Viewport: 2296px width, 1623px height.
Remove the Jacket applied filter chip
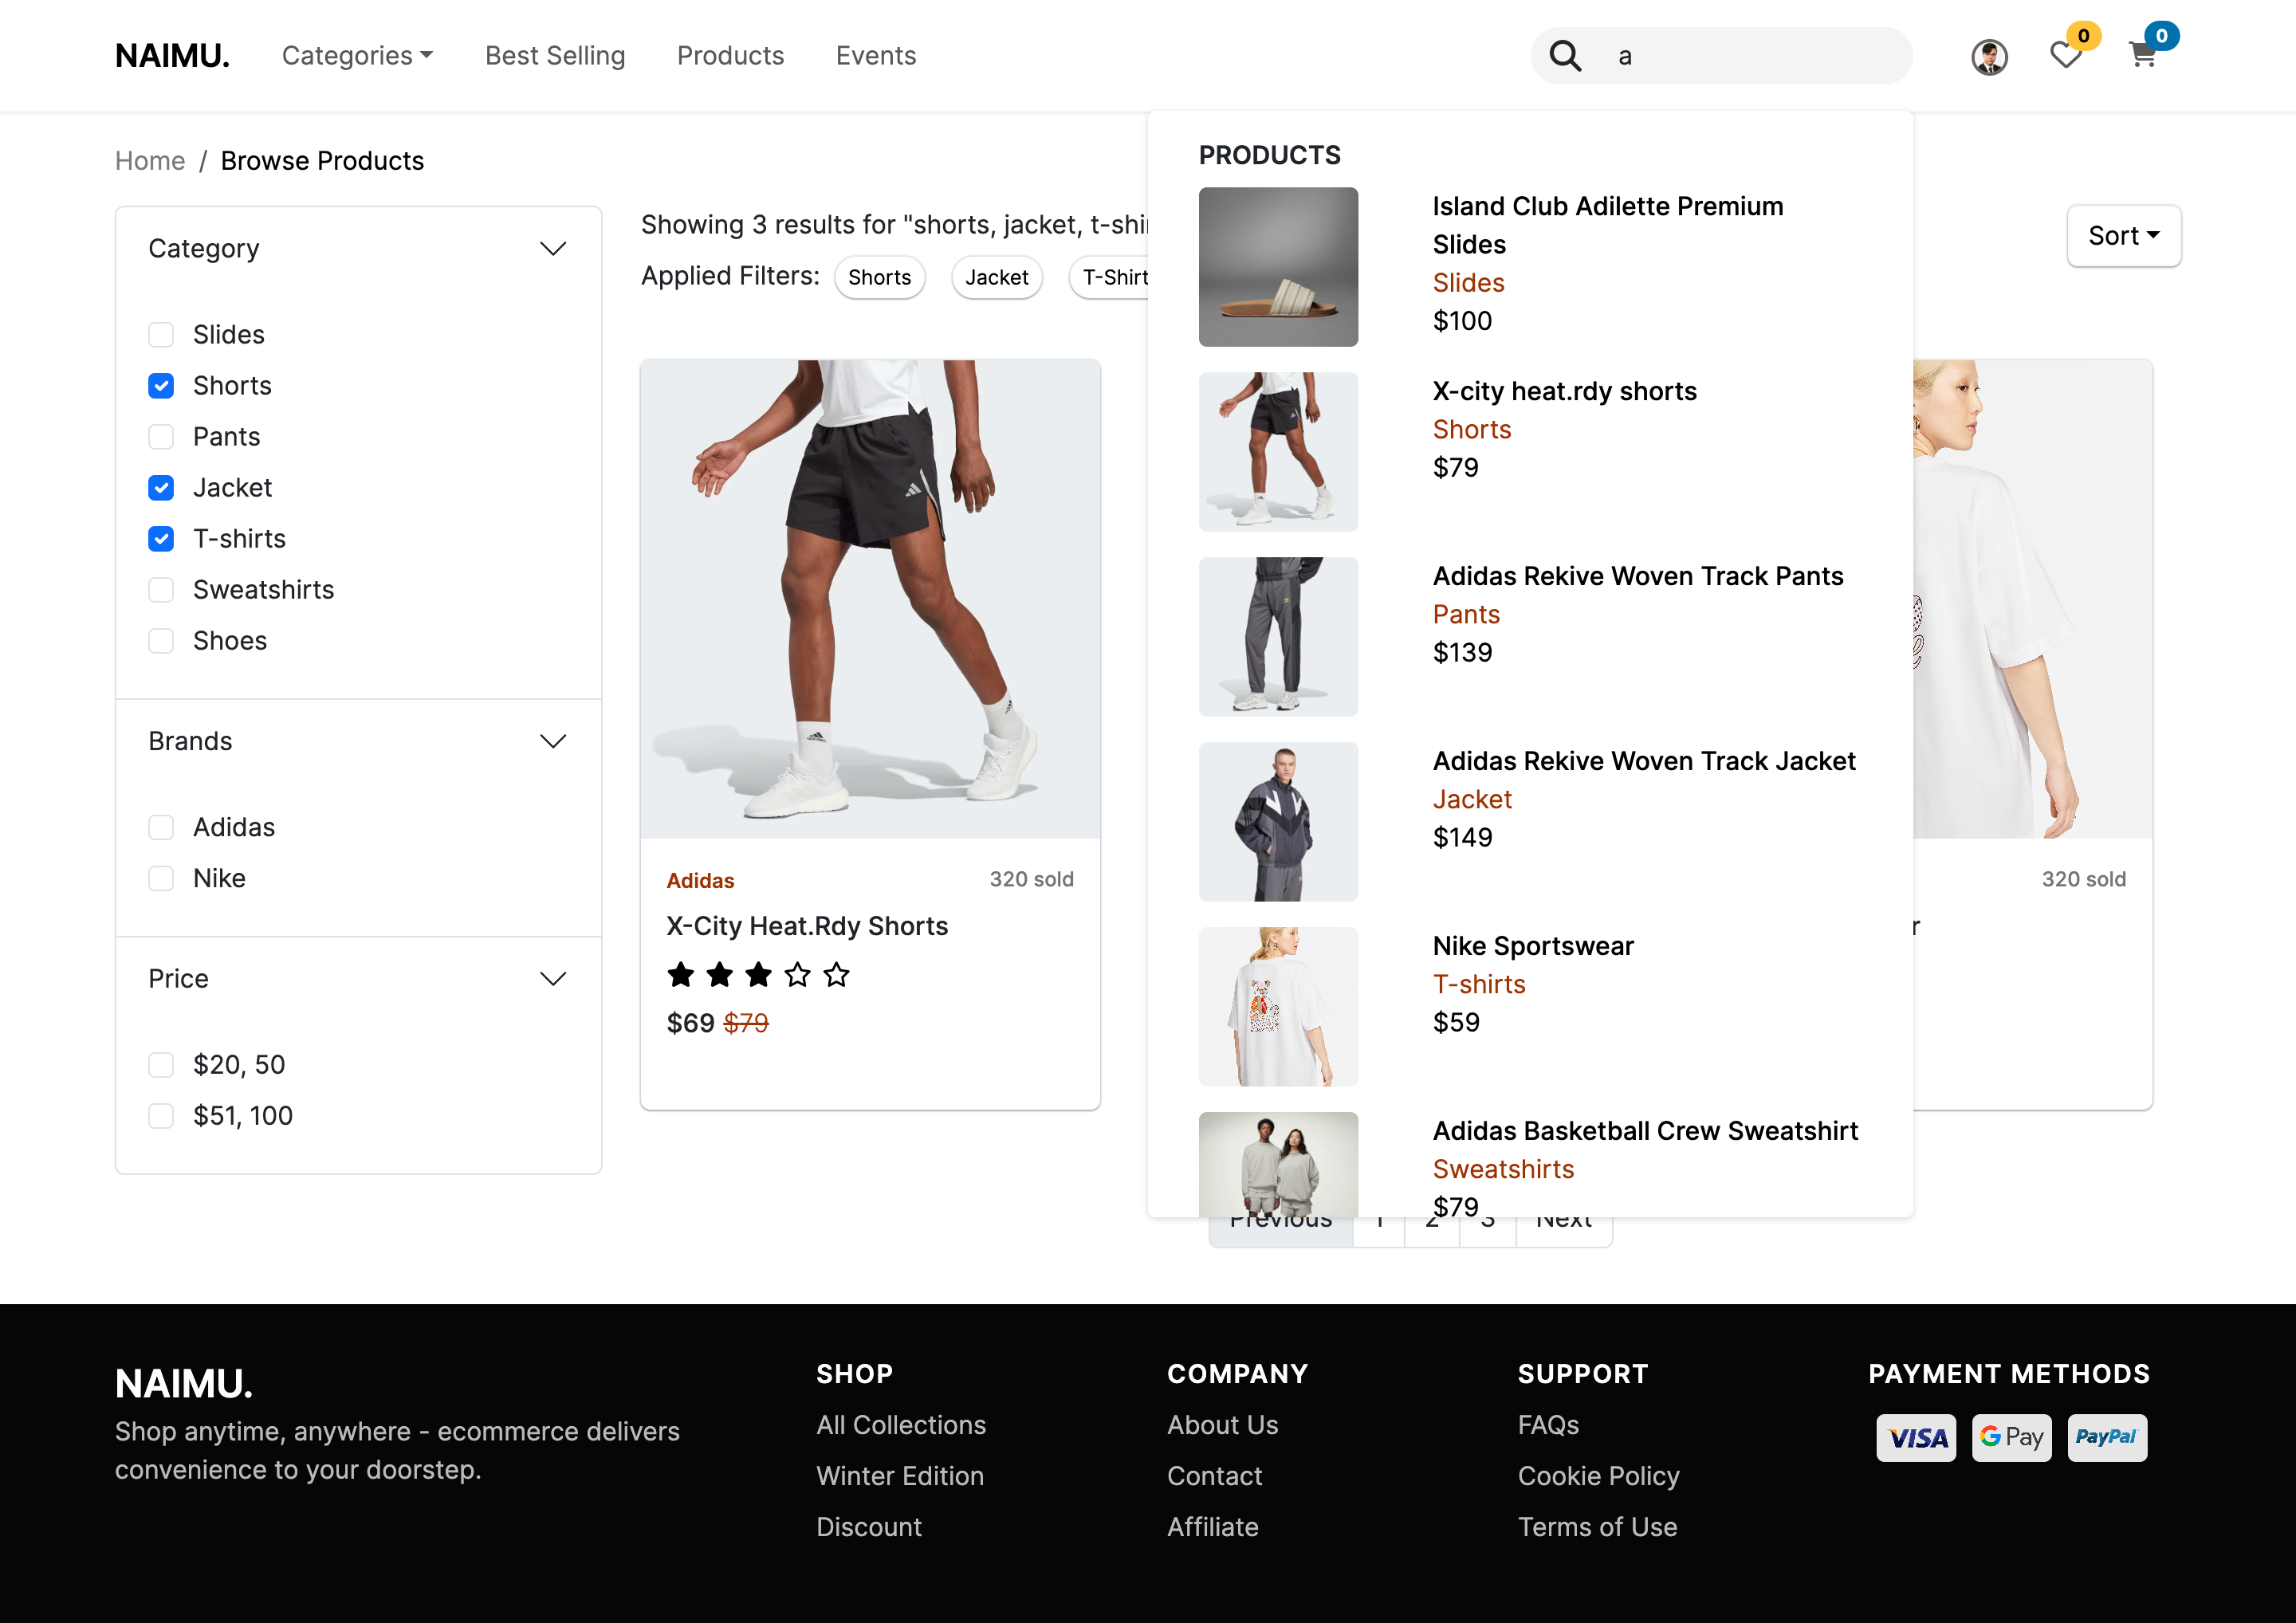pyautogui.click(x=996, y=277)
